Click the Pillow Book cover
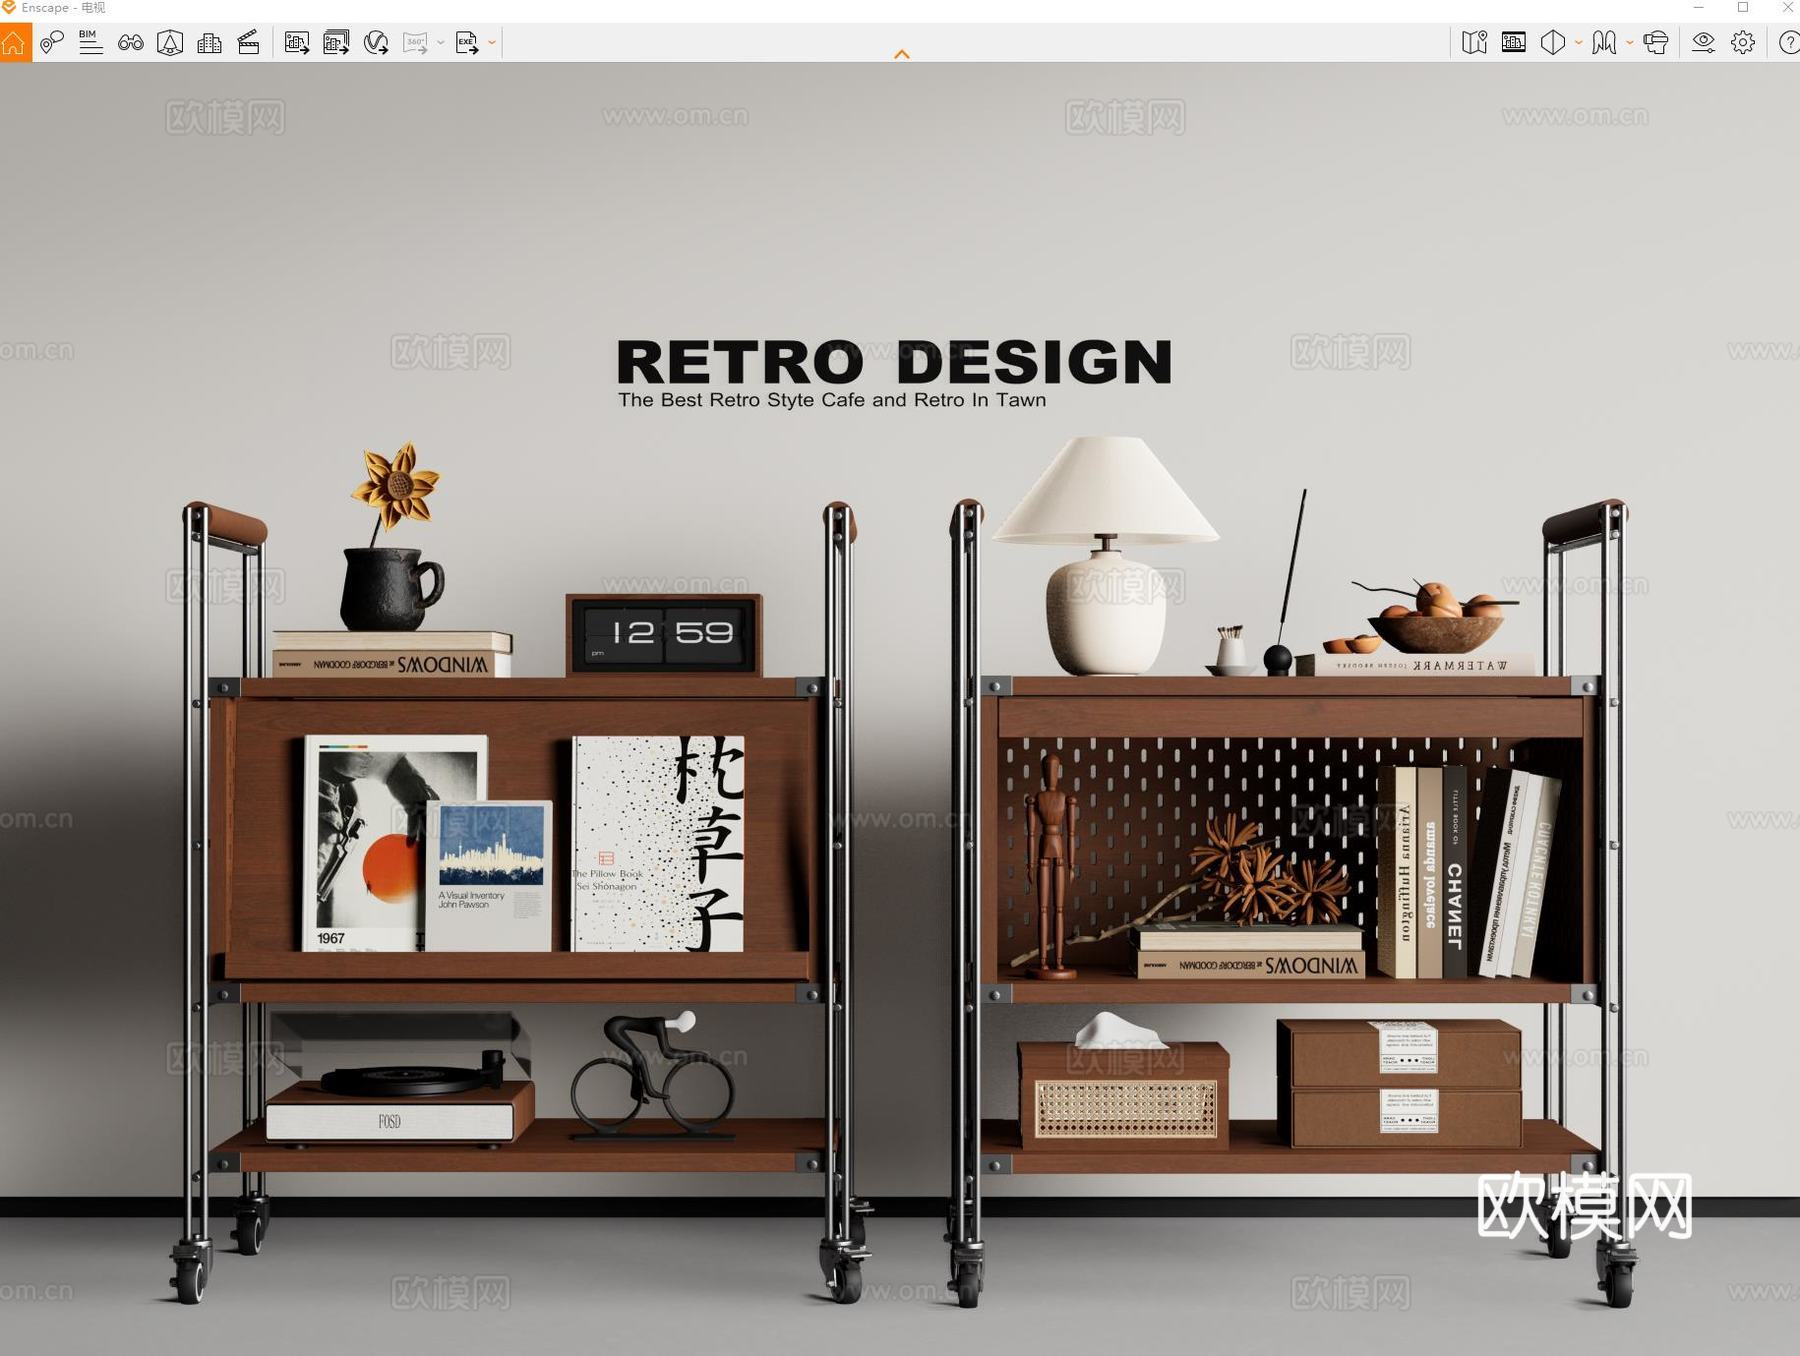 coord(657,844)
